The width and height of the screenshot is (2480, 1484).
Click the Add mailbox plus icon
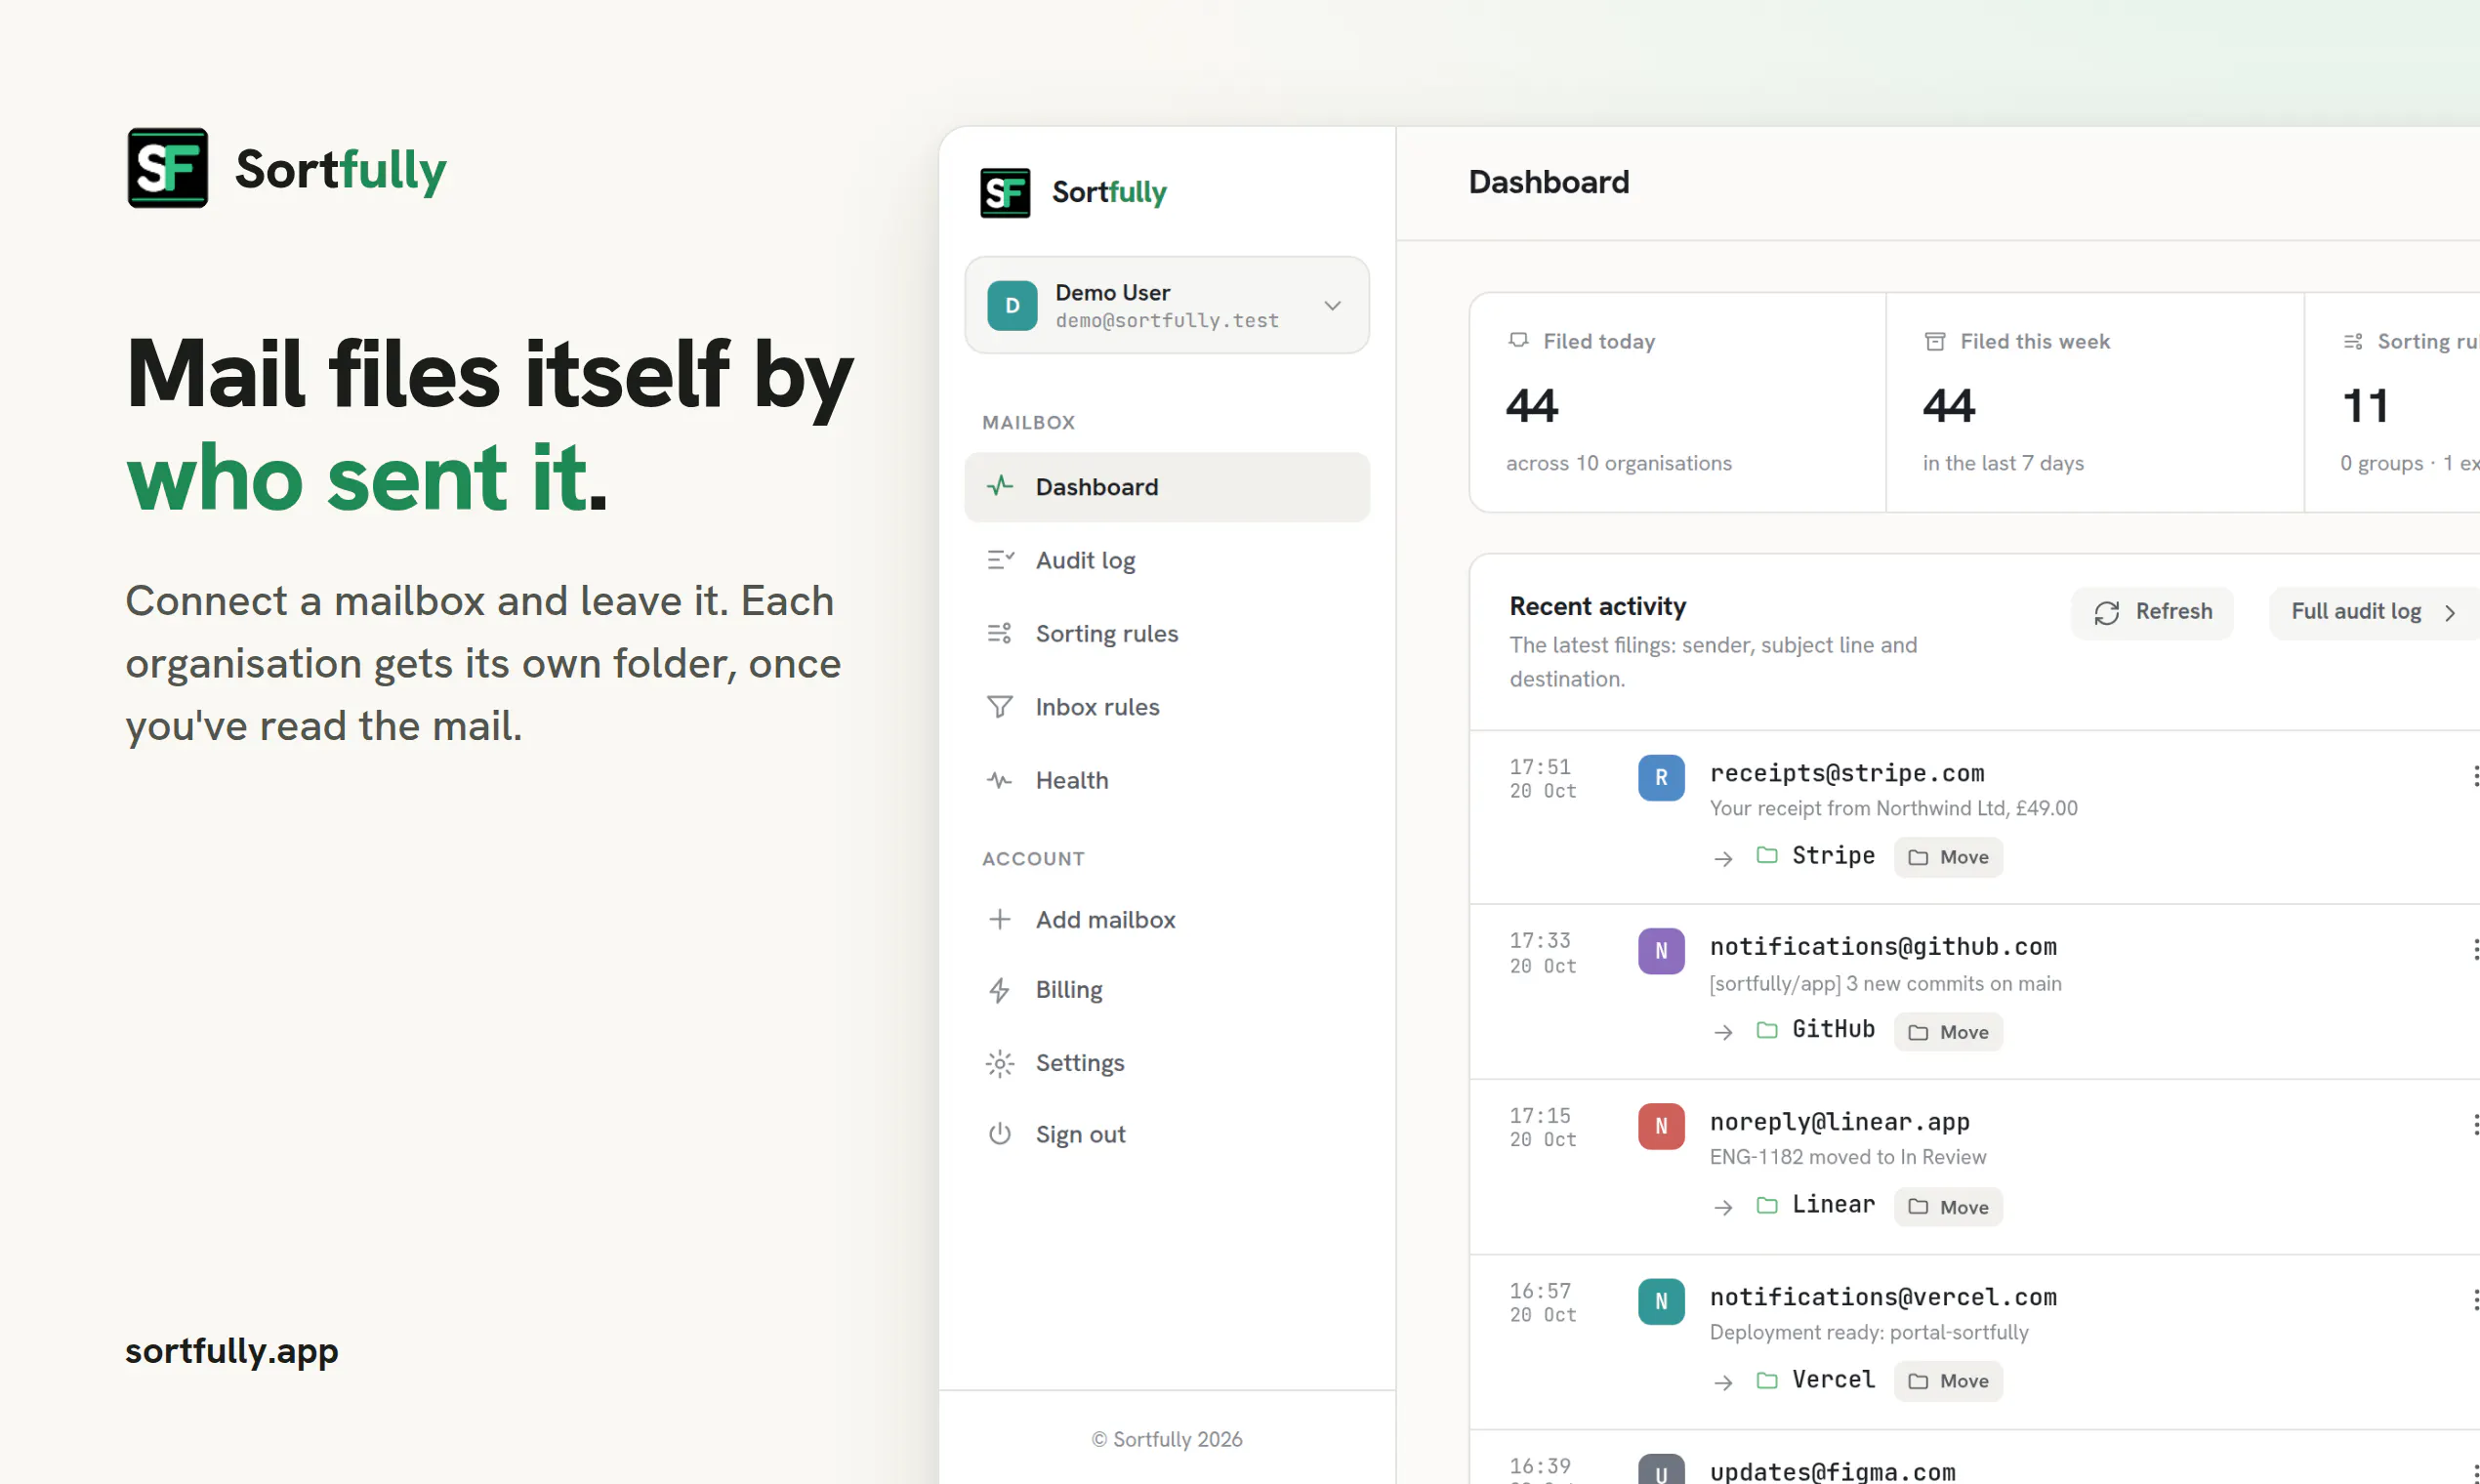[x=999, y=919]
